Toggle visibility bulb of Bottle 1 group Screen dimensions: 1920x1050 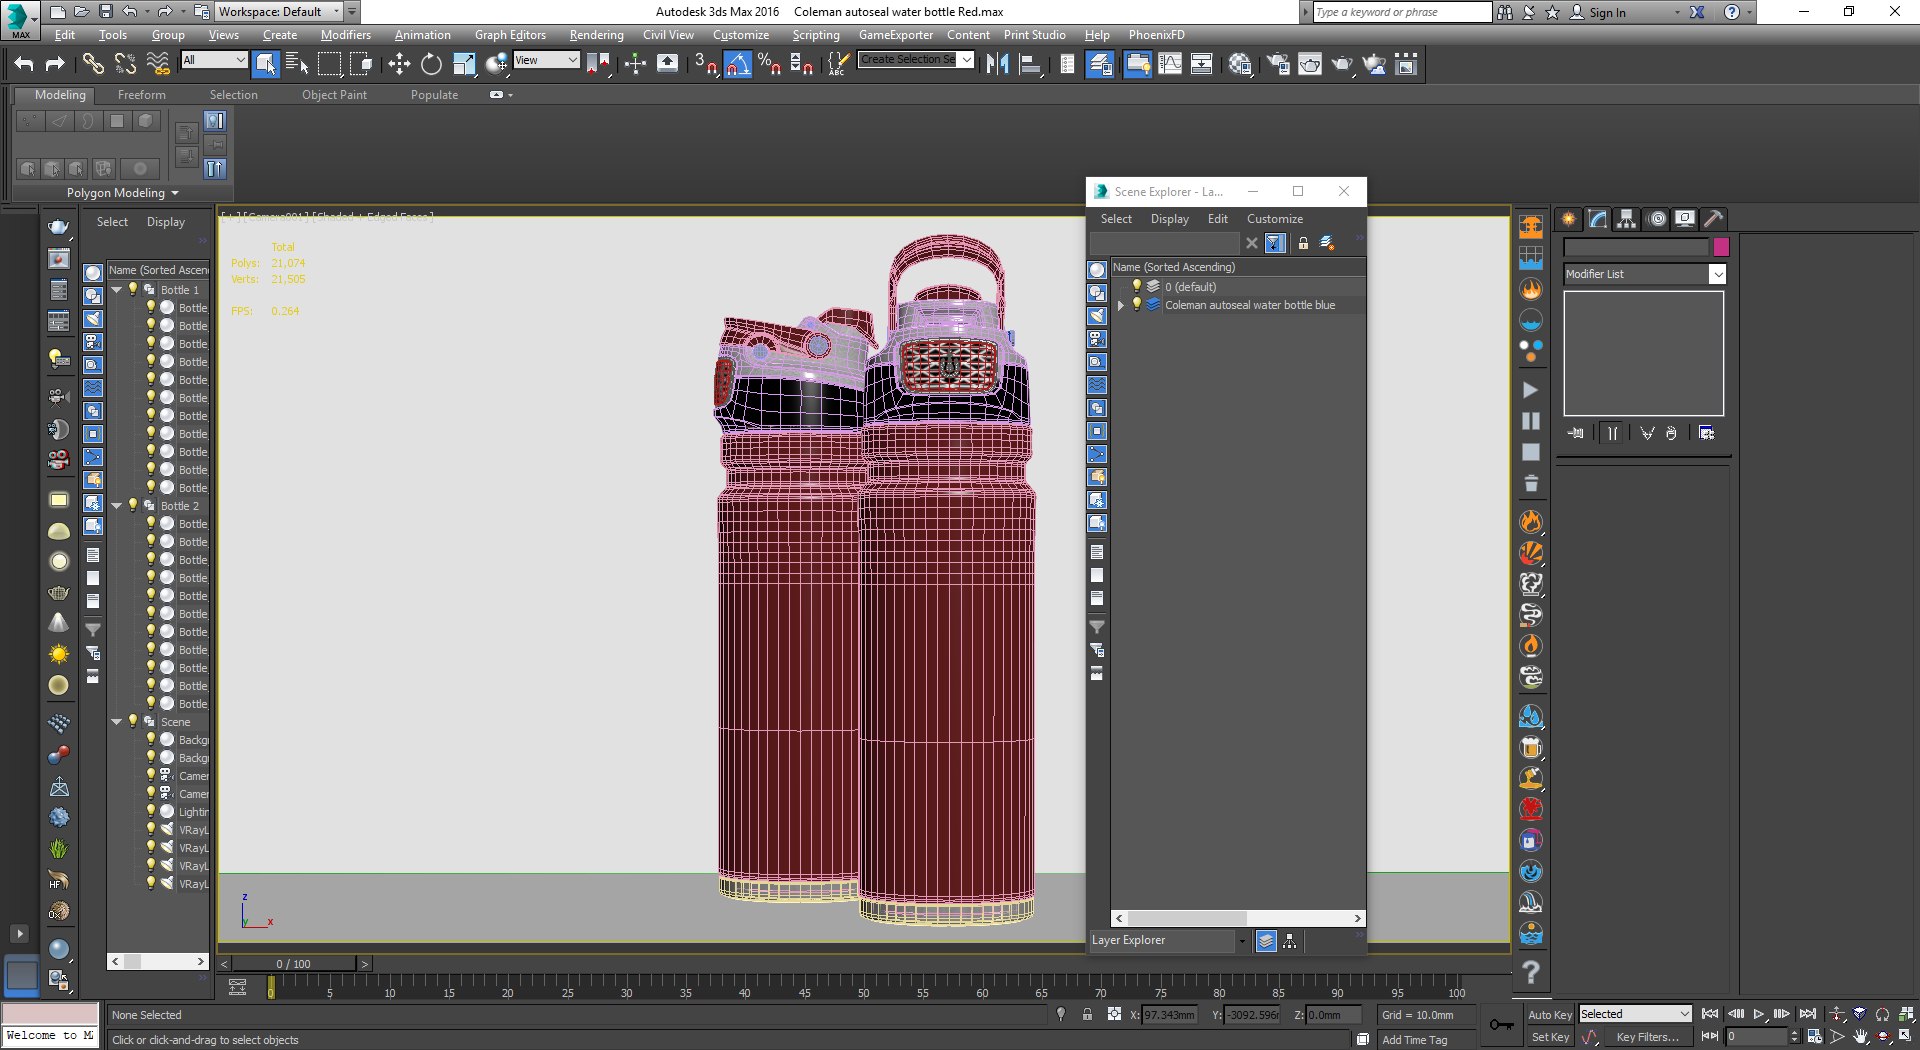pos(133,289)
